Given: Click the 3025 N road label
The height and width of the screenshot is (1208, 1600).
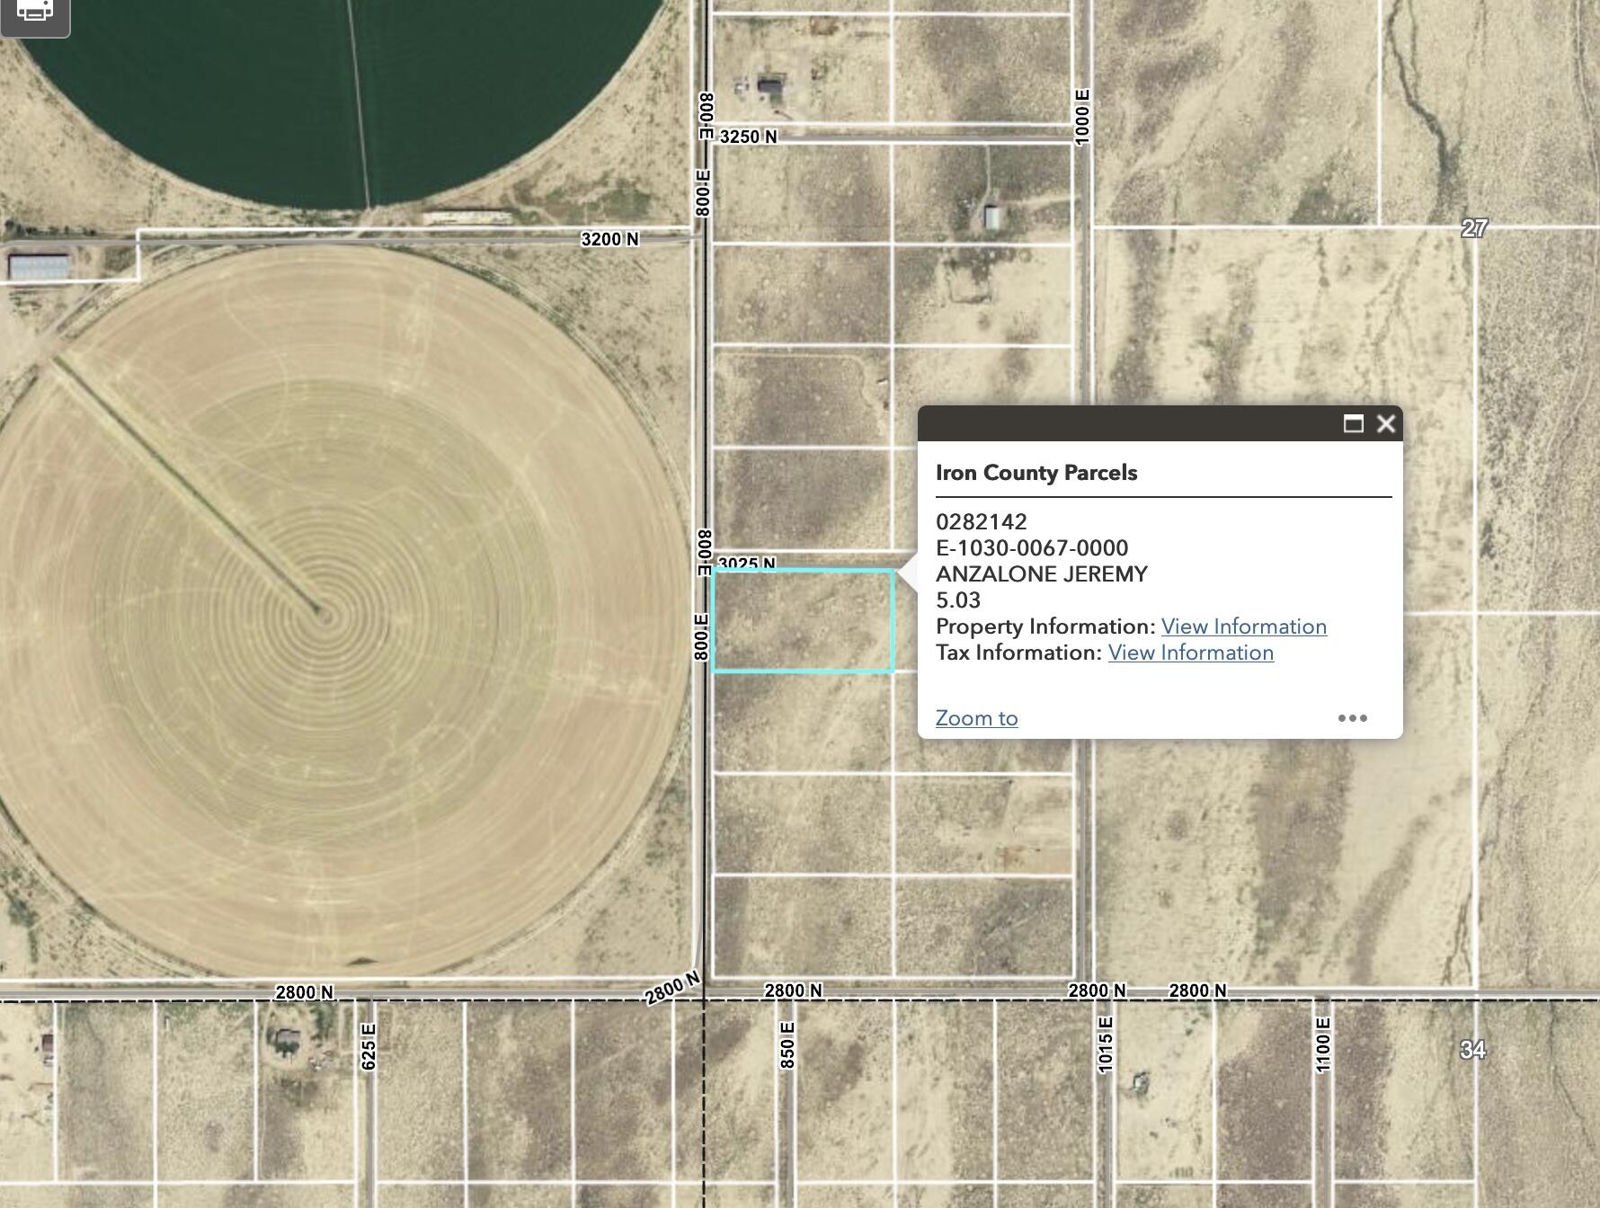Looking at the screenshot, I should point(747,564).
